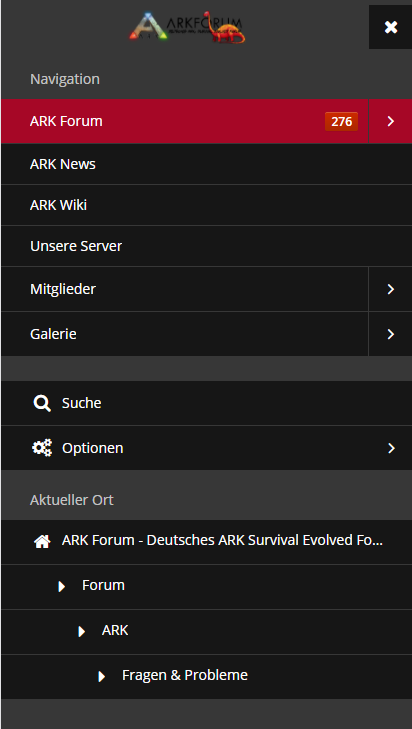Close the navigation menu with the X icon
The height and width of the screenshot is (729, 412).
[391, 27]
